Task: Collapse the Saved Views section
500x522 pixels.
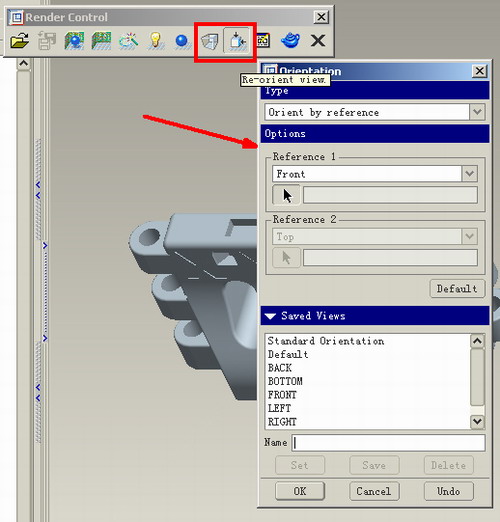Action: pos(270,316)
